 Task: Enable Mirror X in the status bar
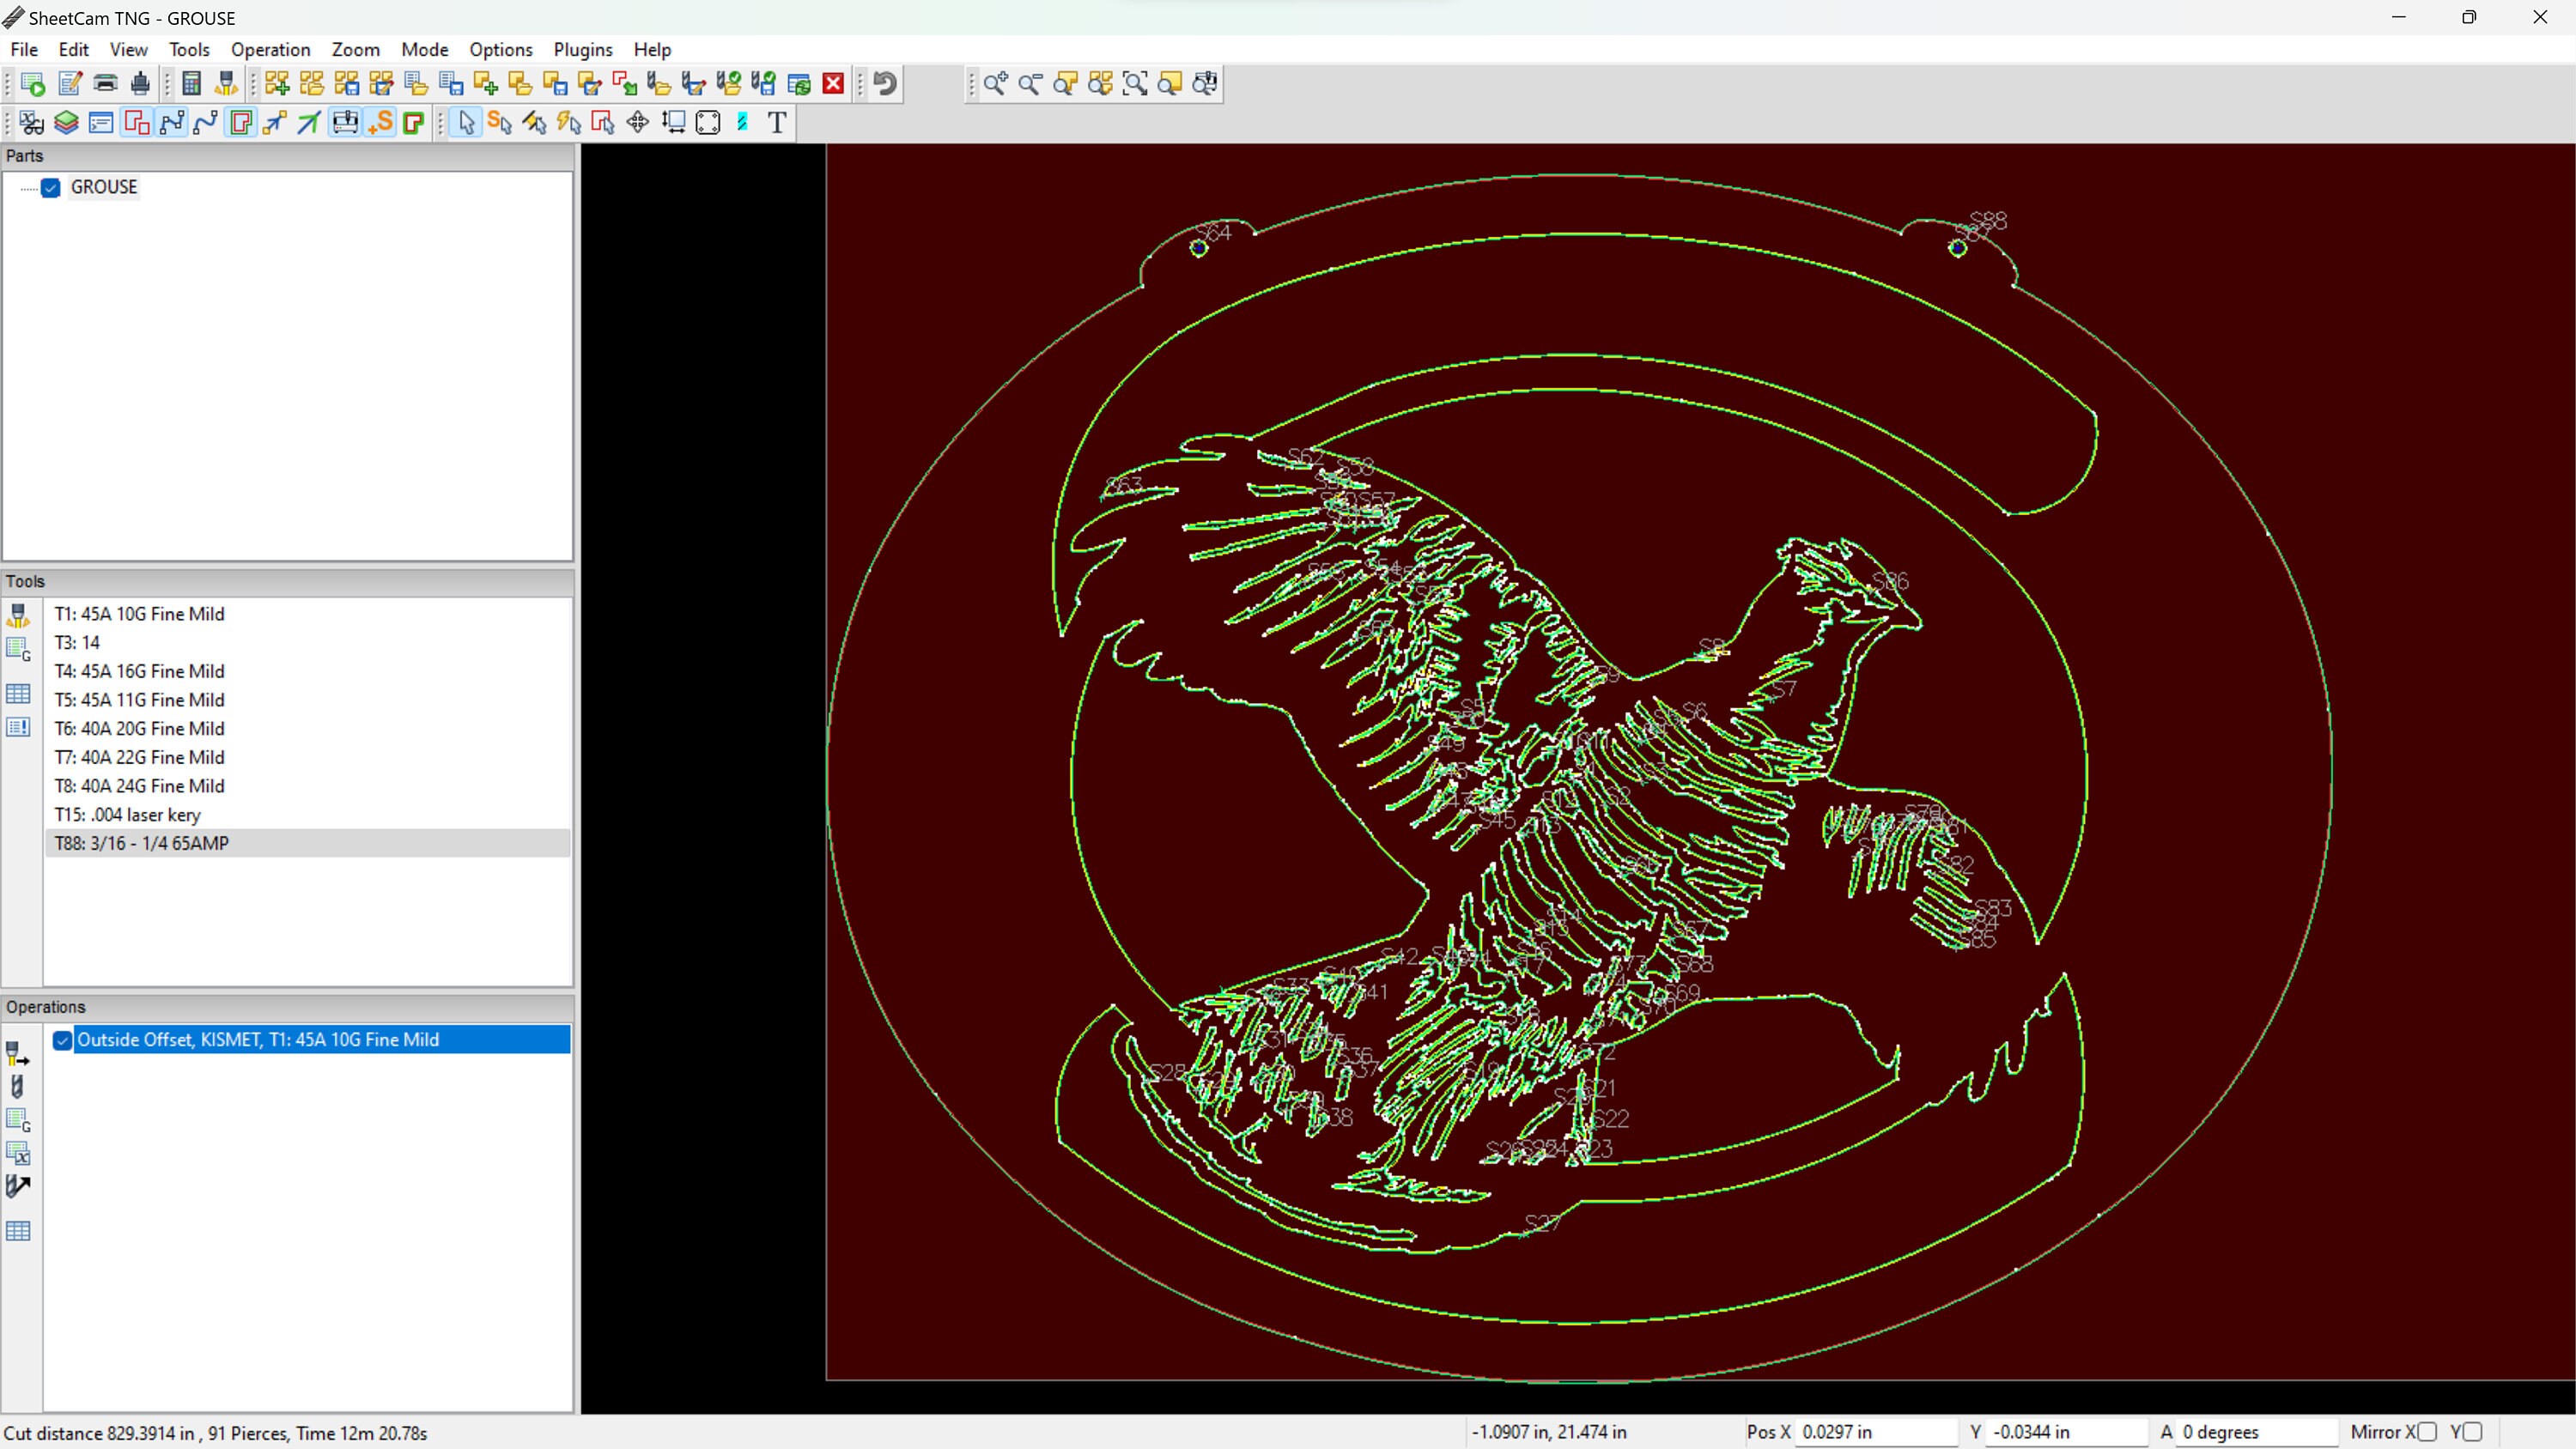click(x=2428, y=1431)
